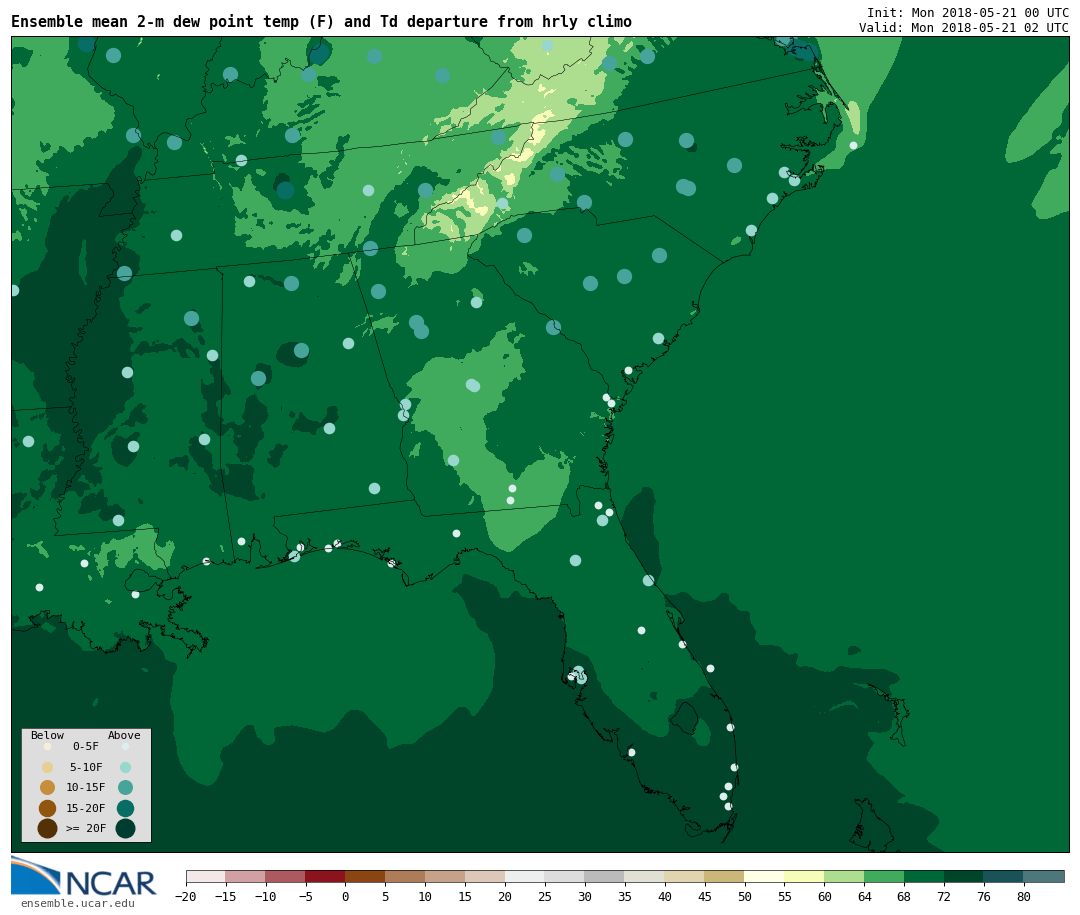Click the 'Above' legend heading
Screen dimensions: 1080x915
(124, 735)
